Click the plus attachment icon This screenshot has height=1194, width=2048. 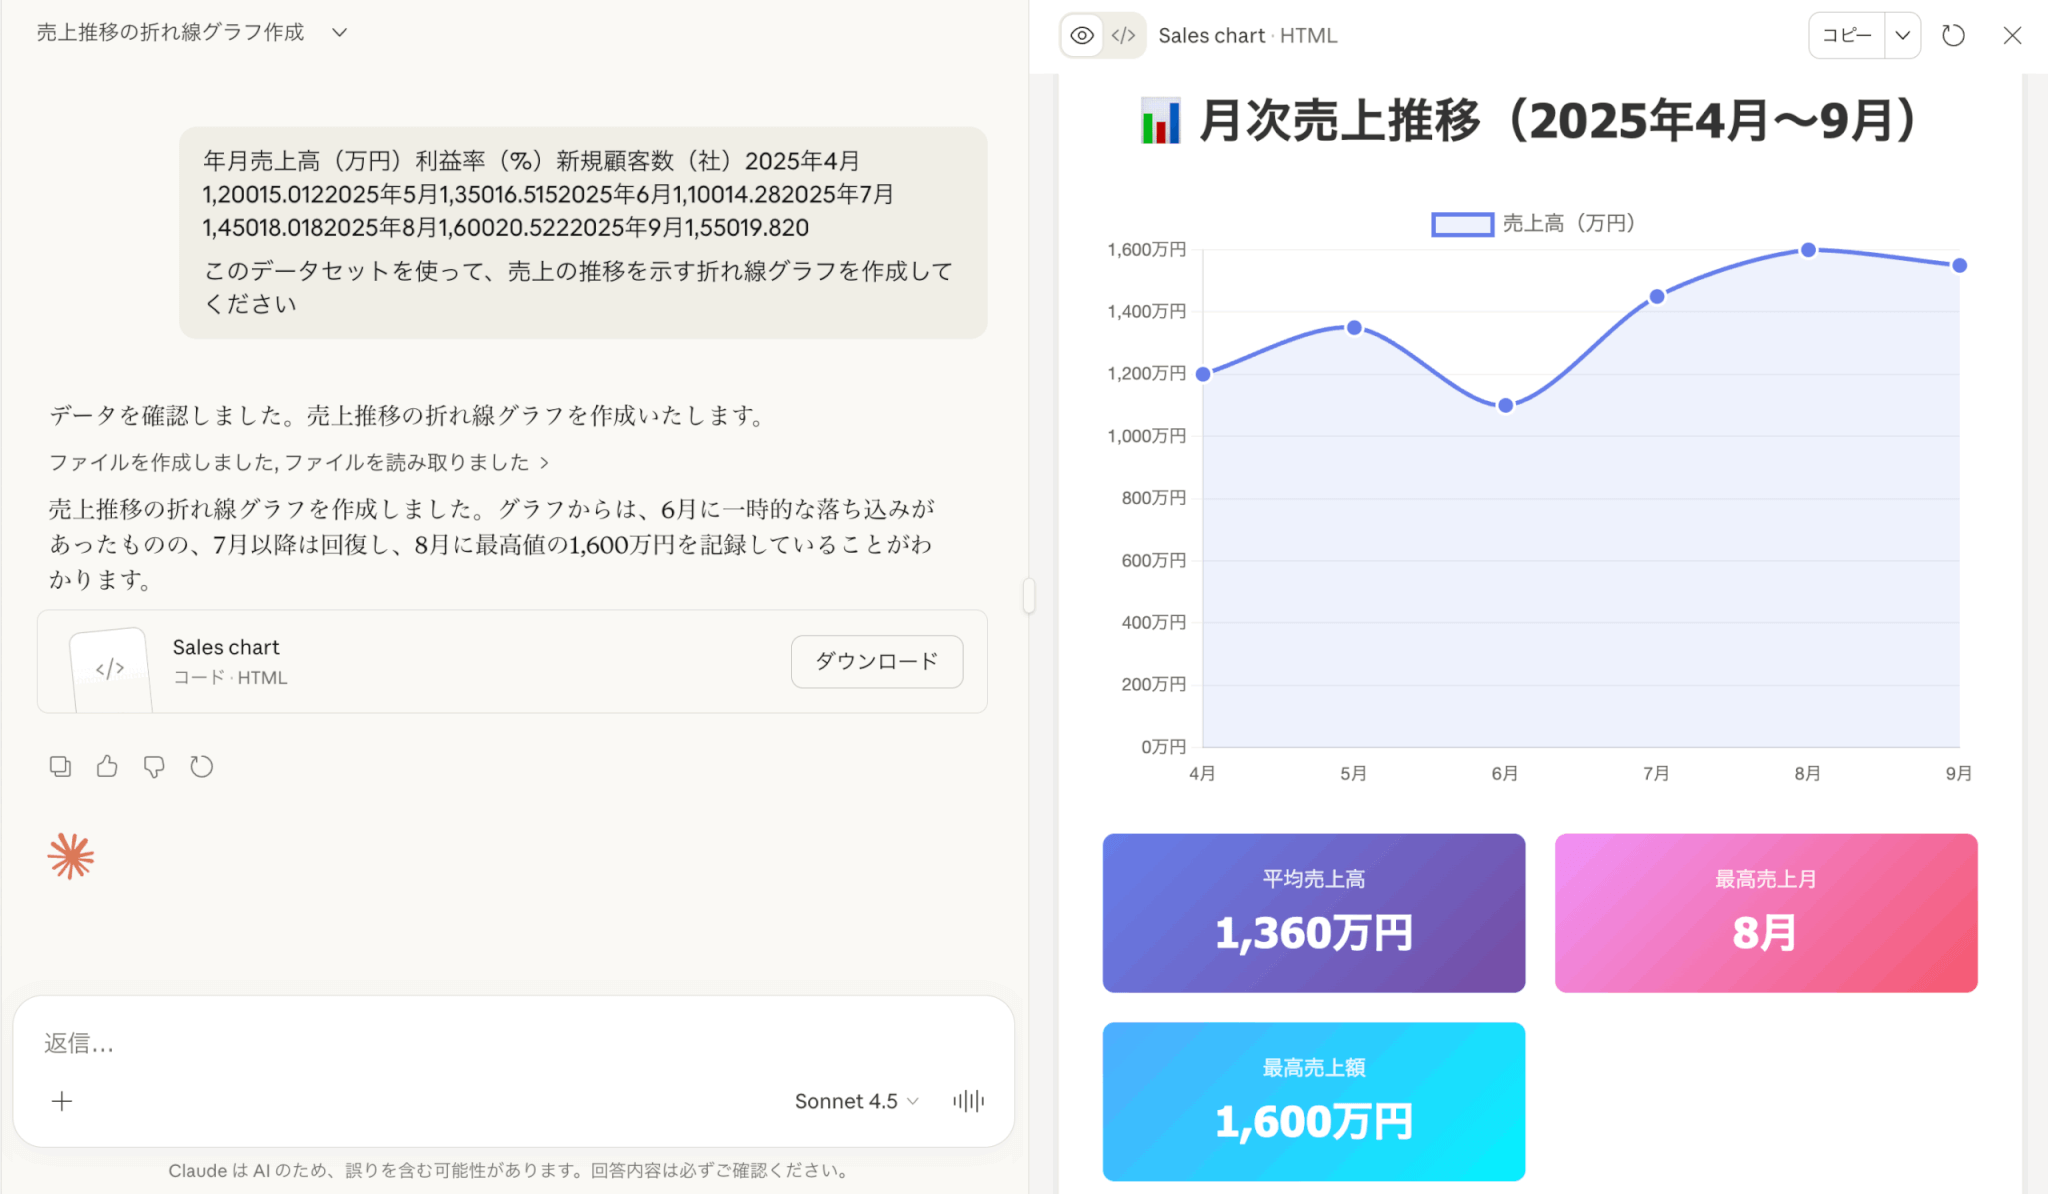click(62, 1101)
